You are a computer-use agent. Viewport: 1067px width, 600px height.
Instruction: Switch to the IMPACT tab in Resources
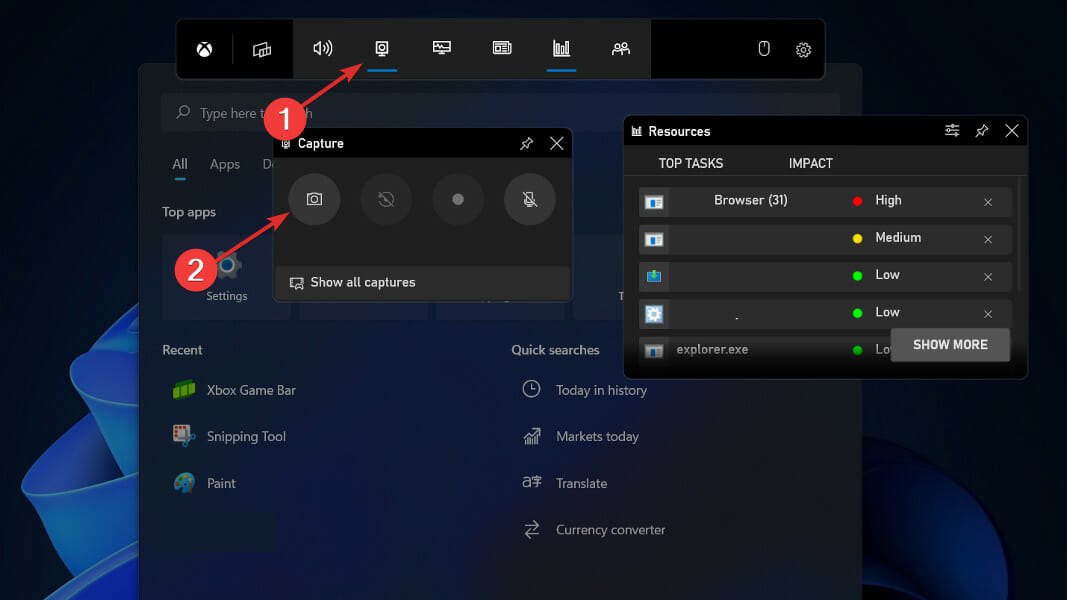coord(810,163)
